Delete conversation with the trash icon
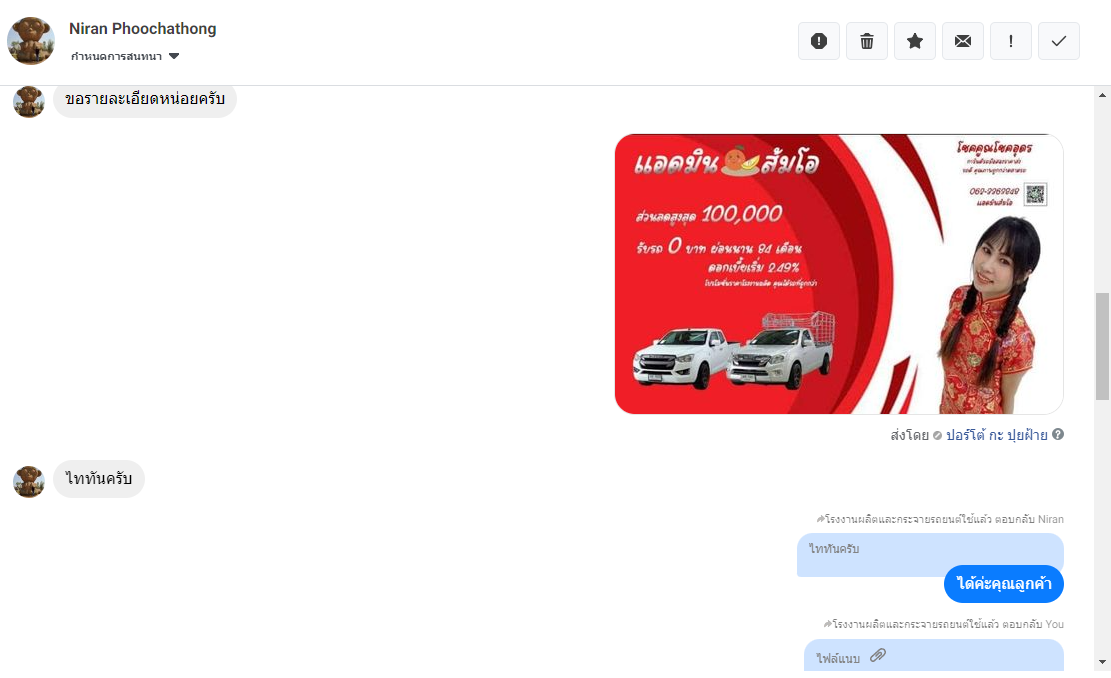The image size is (1111, 678). 867,41
